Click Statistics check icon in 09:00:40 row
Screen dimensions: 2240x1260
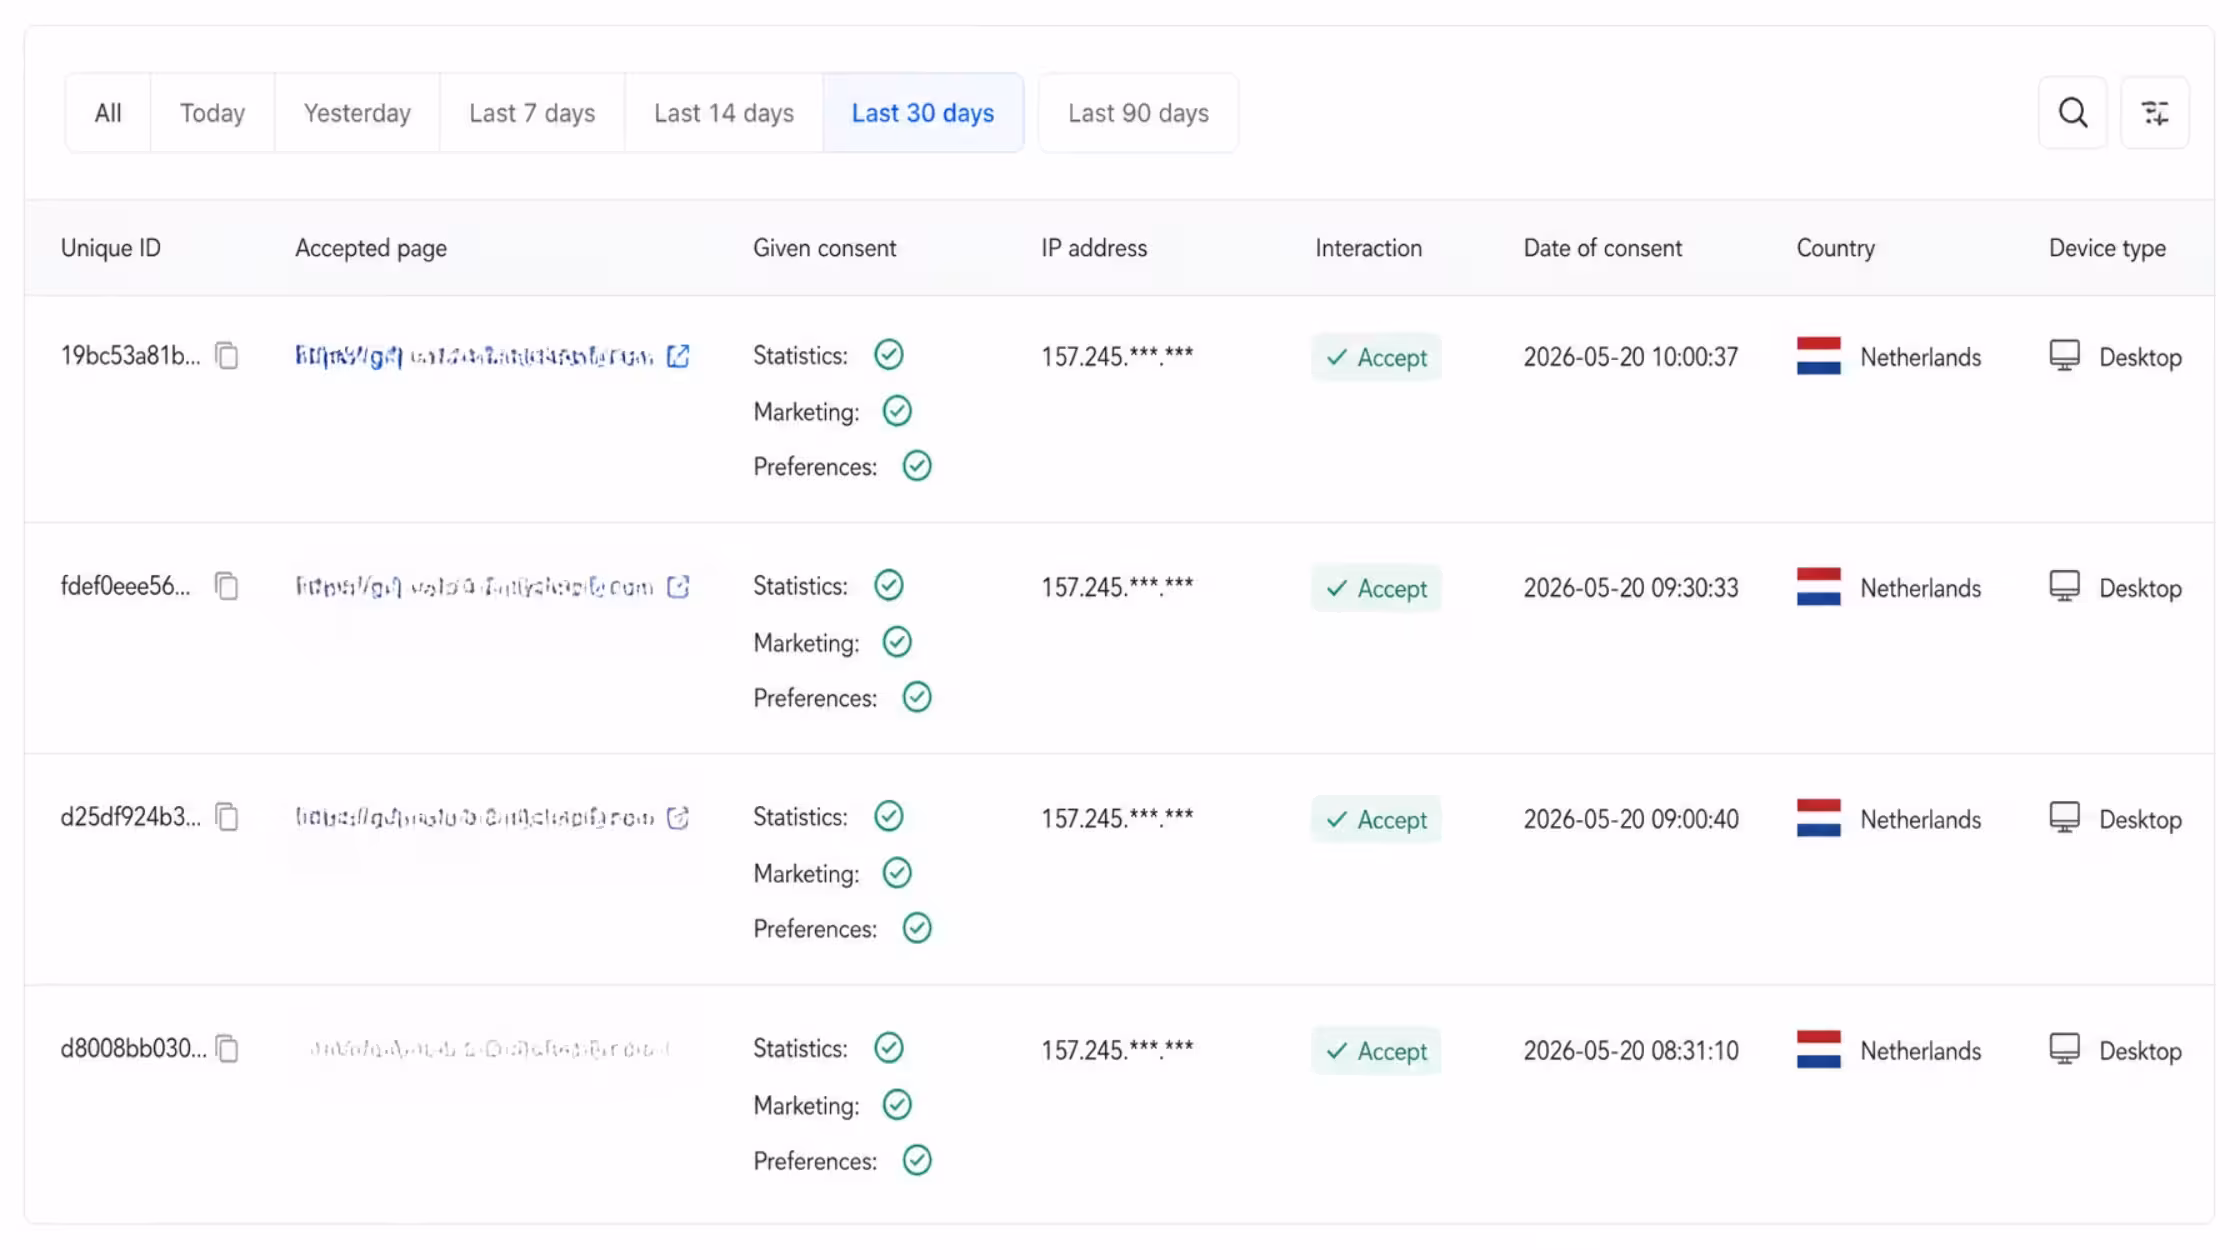[888, 816]
